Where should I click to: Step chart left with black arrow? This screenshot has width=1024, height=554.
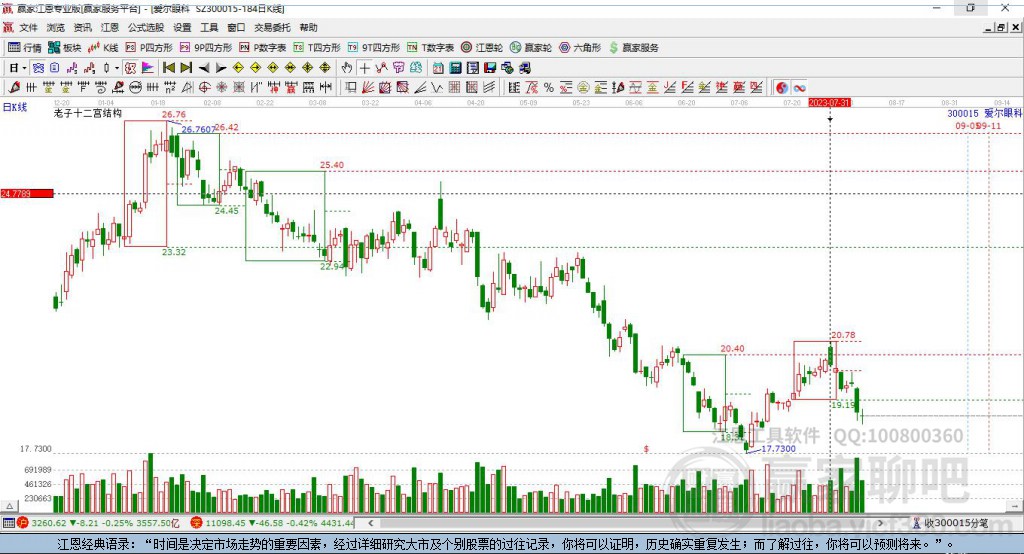[x=204, y=68]
